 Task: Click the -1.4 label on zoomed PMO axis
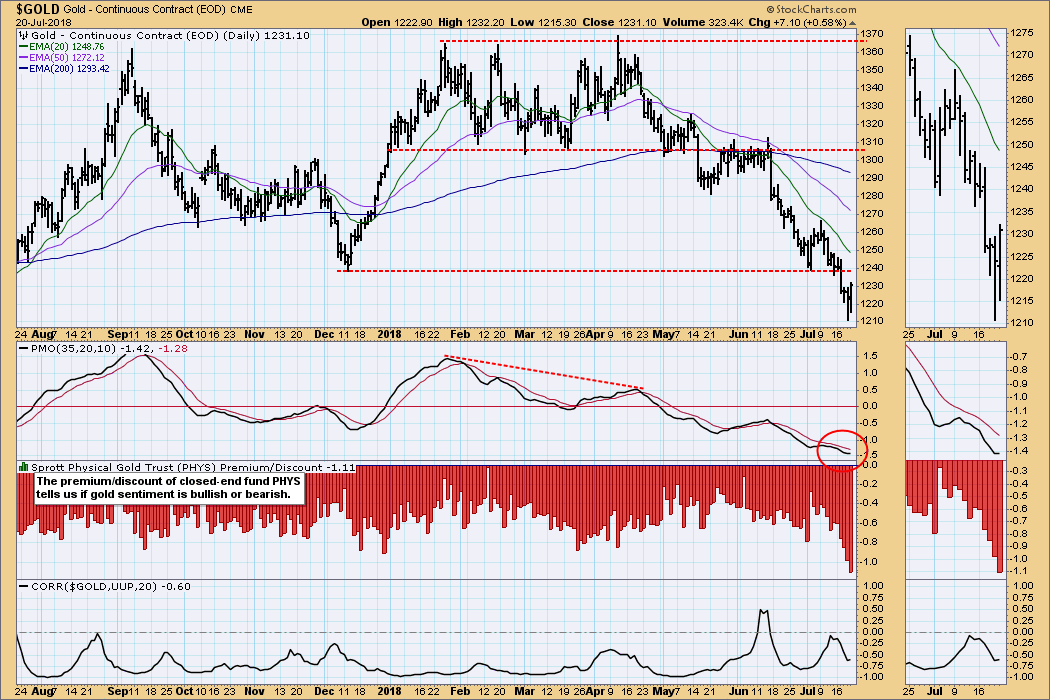coord(1019,451)
